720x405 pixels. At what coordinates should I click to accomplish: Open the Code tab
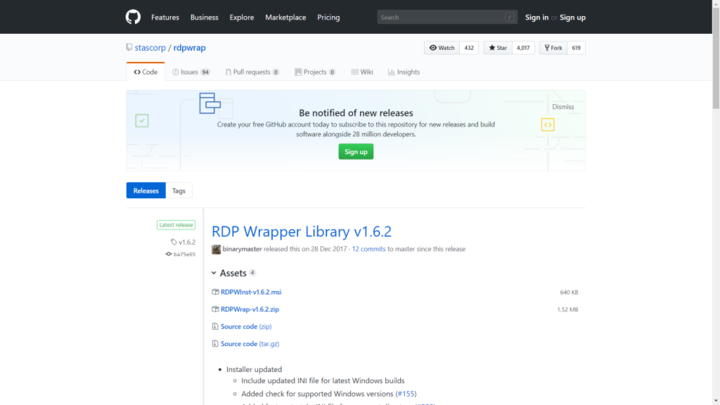pos(146,72)
